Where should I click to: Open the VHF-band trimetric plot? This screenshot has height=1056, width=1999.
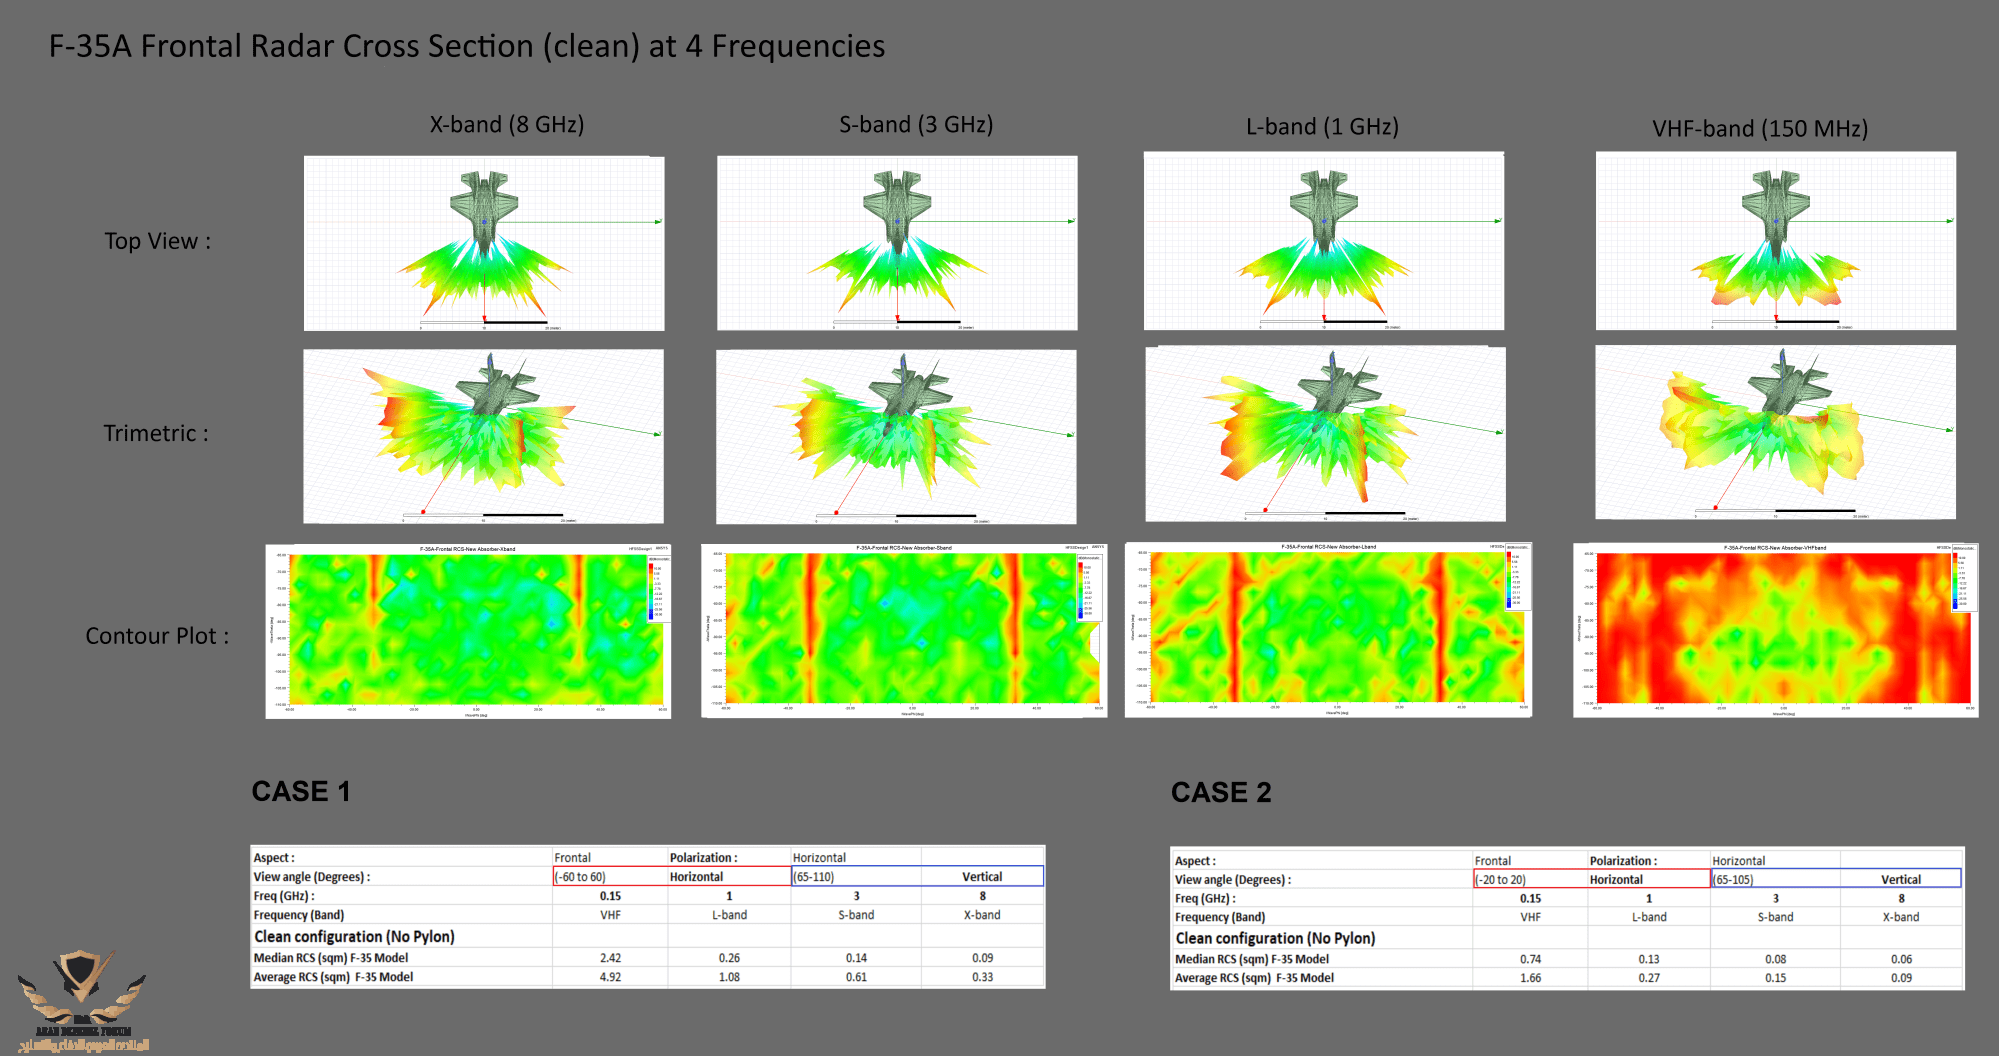1776,432
